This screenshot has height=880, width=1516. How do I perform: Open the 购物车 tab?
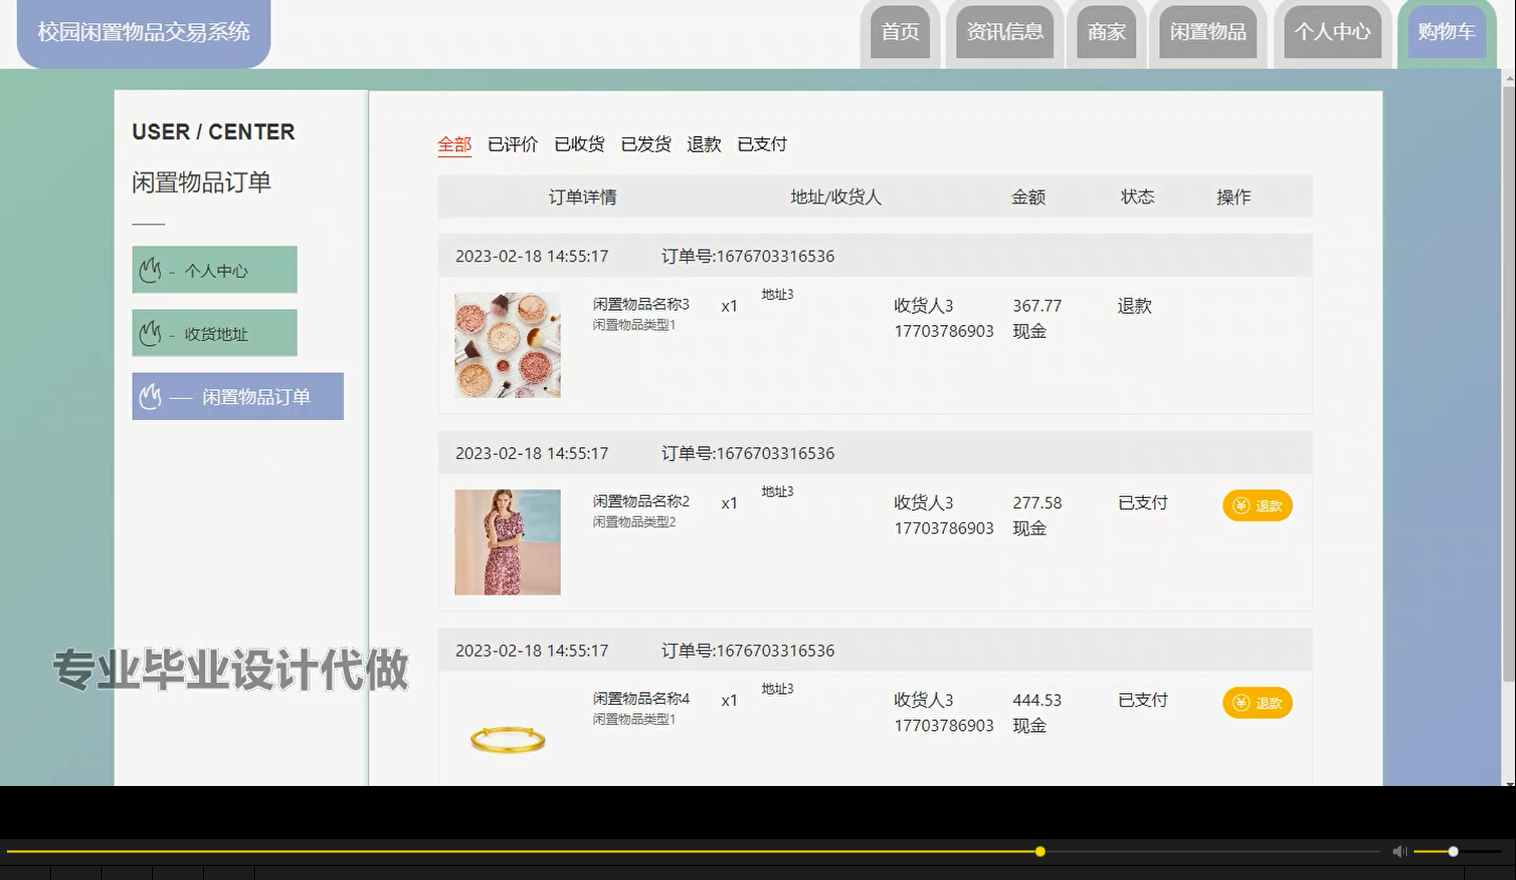coord(1444,32)
